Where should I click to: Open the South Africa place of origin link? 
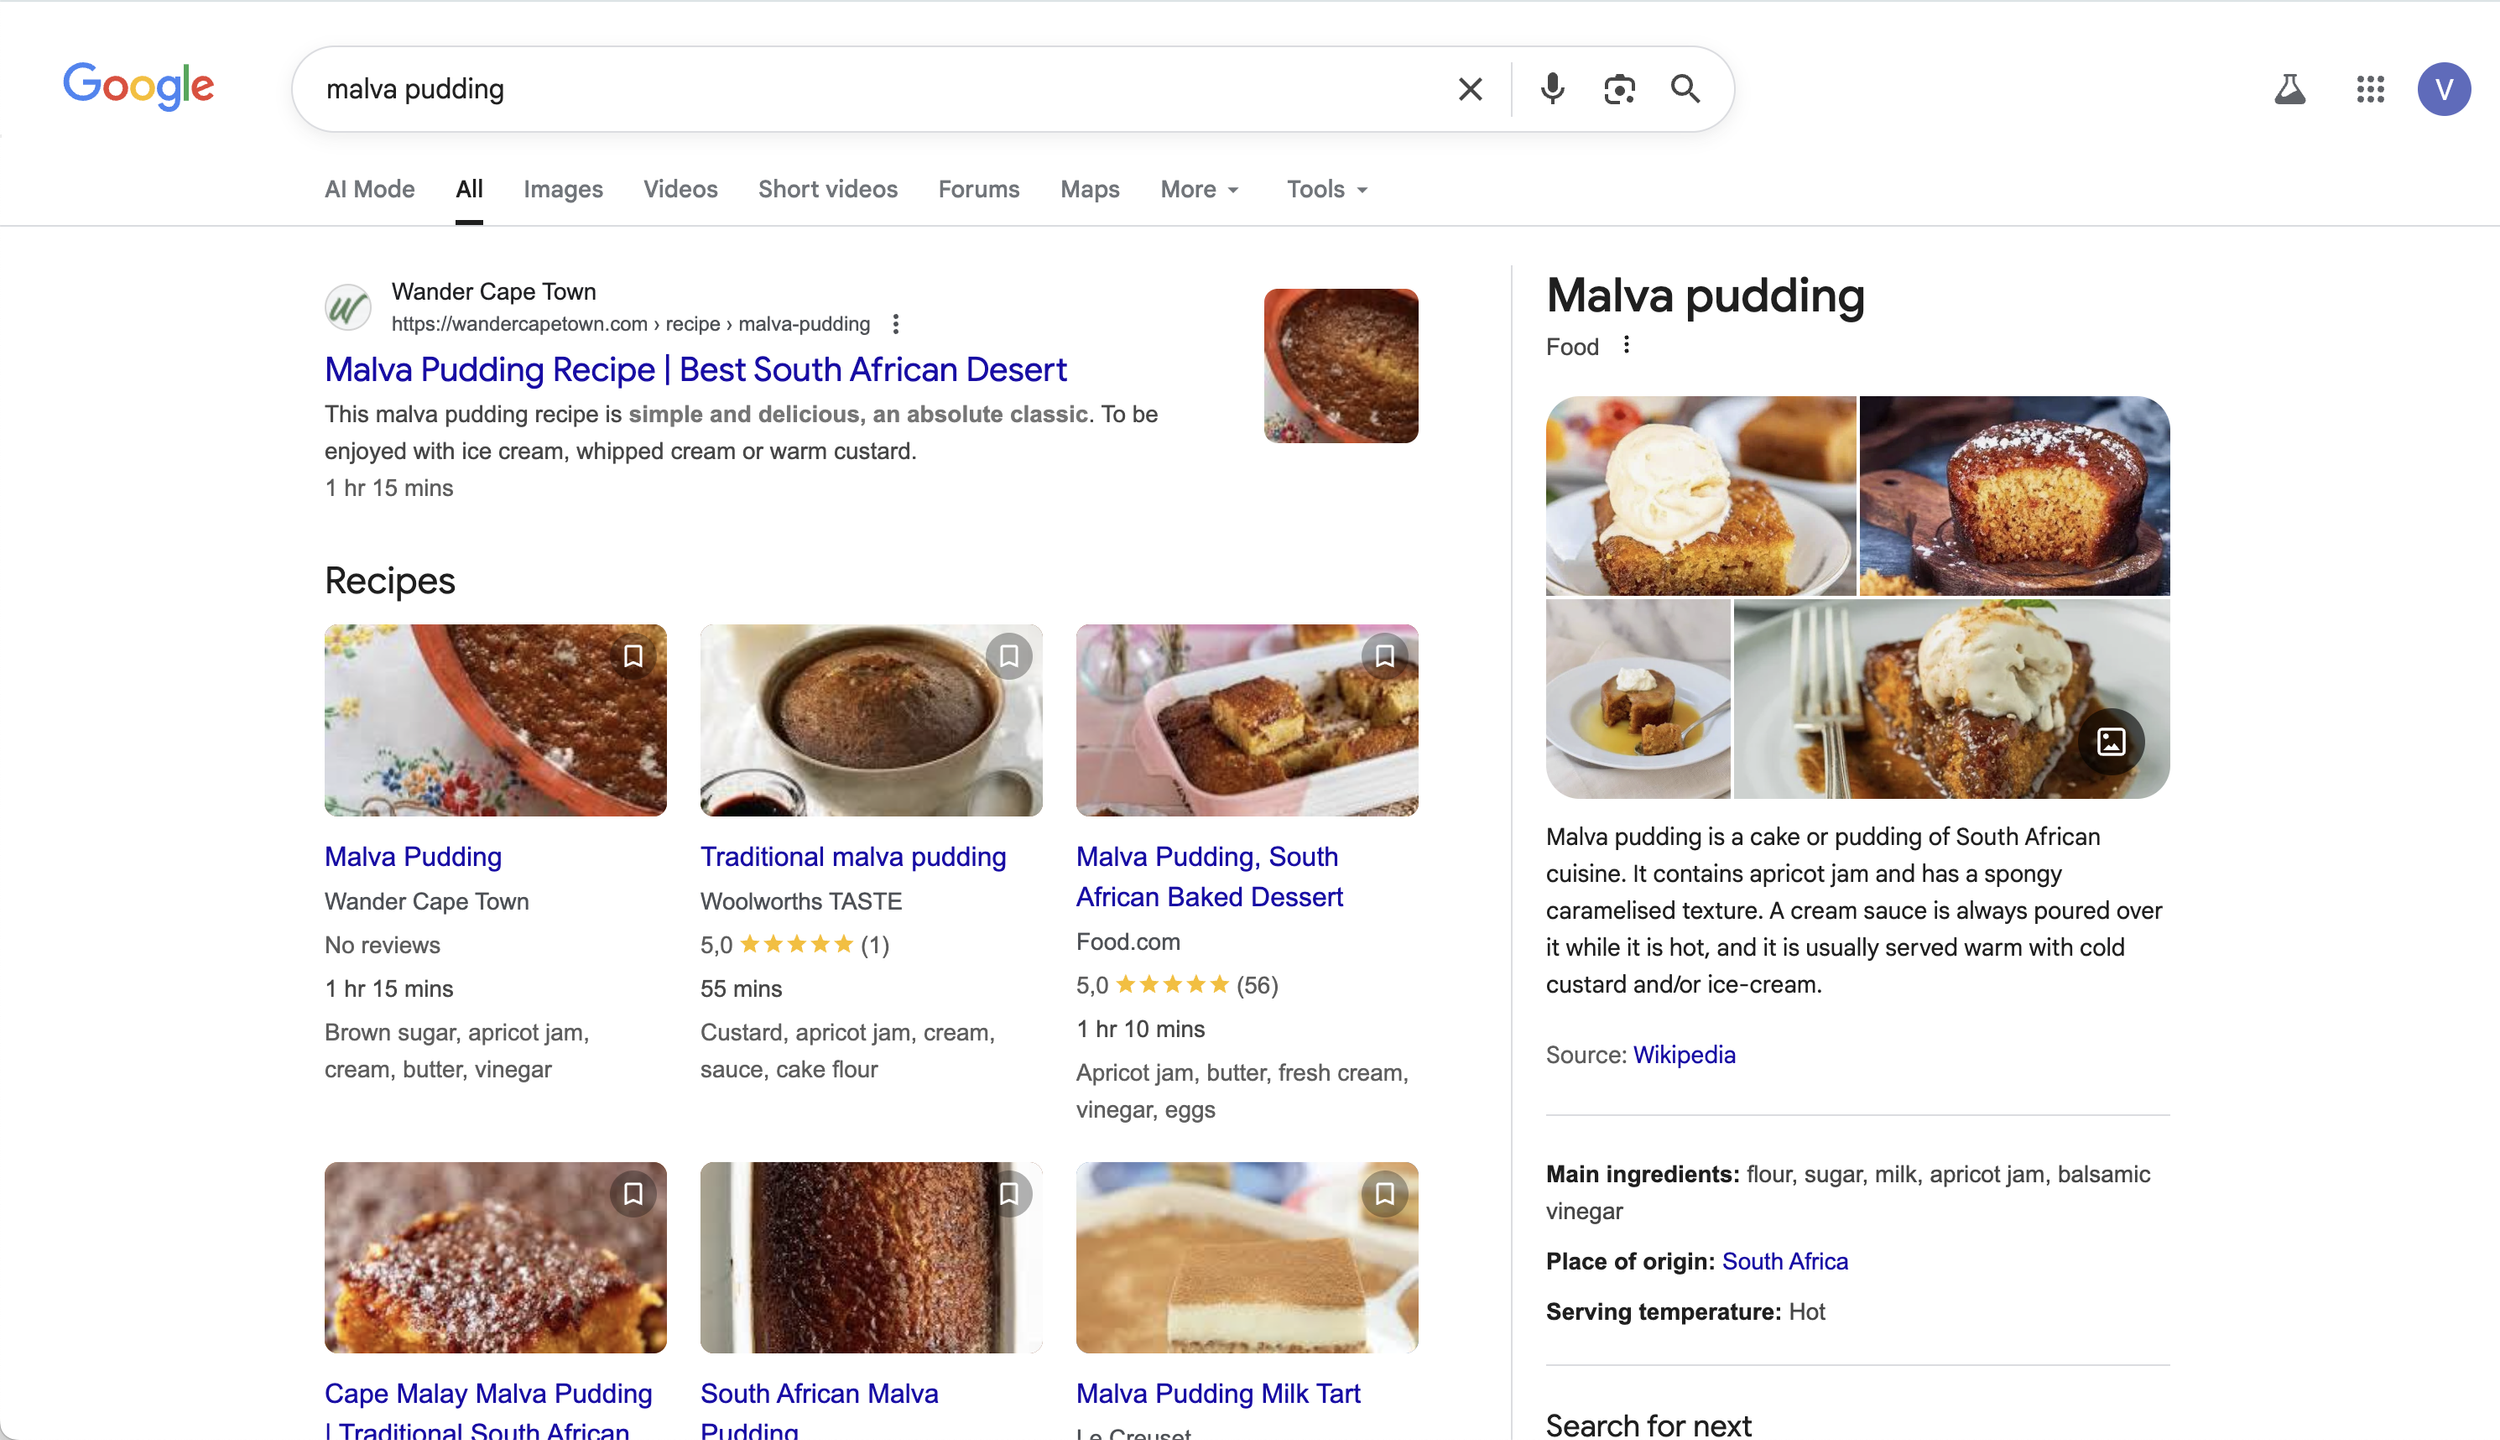[x=1785, y=1261]
